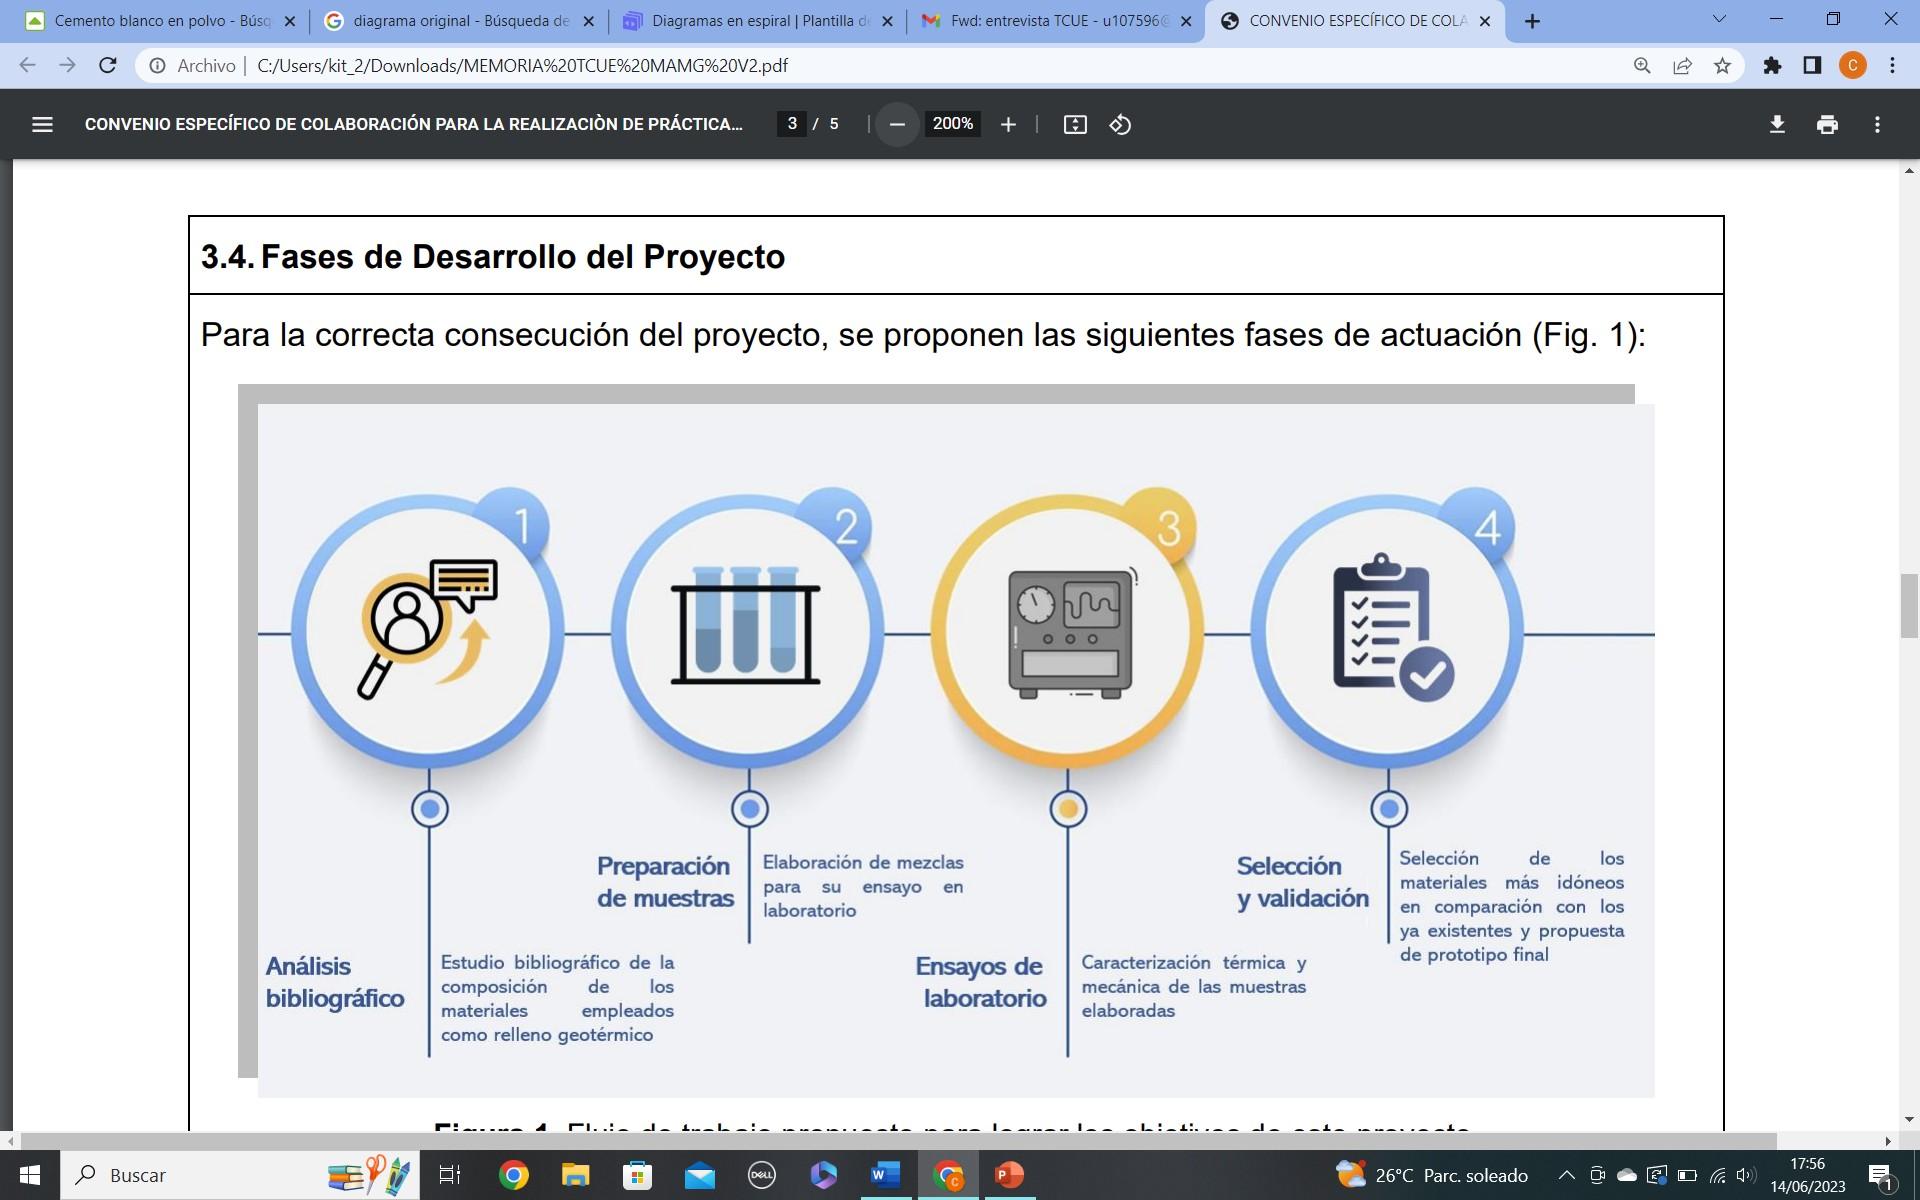Open the PDF sidebar menu (hamburger icon)
The image size is (1920, 1200).
coord(42,125)
